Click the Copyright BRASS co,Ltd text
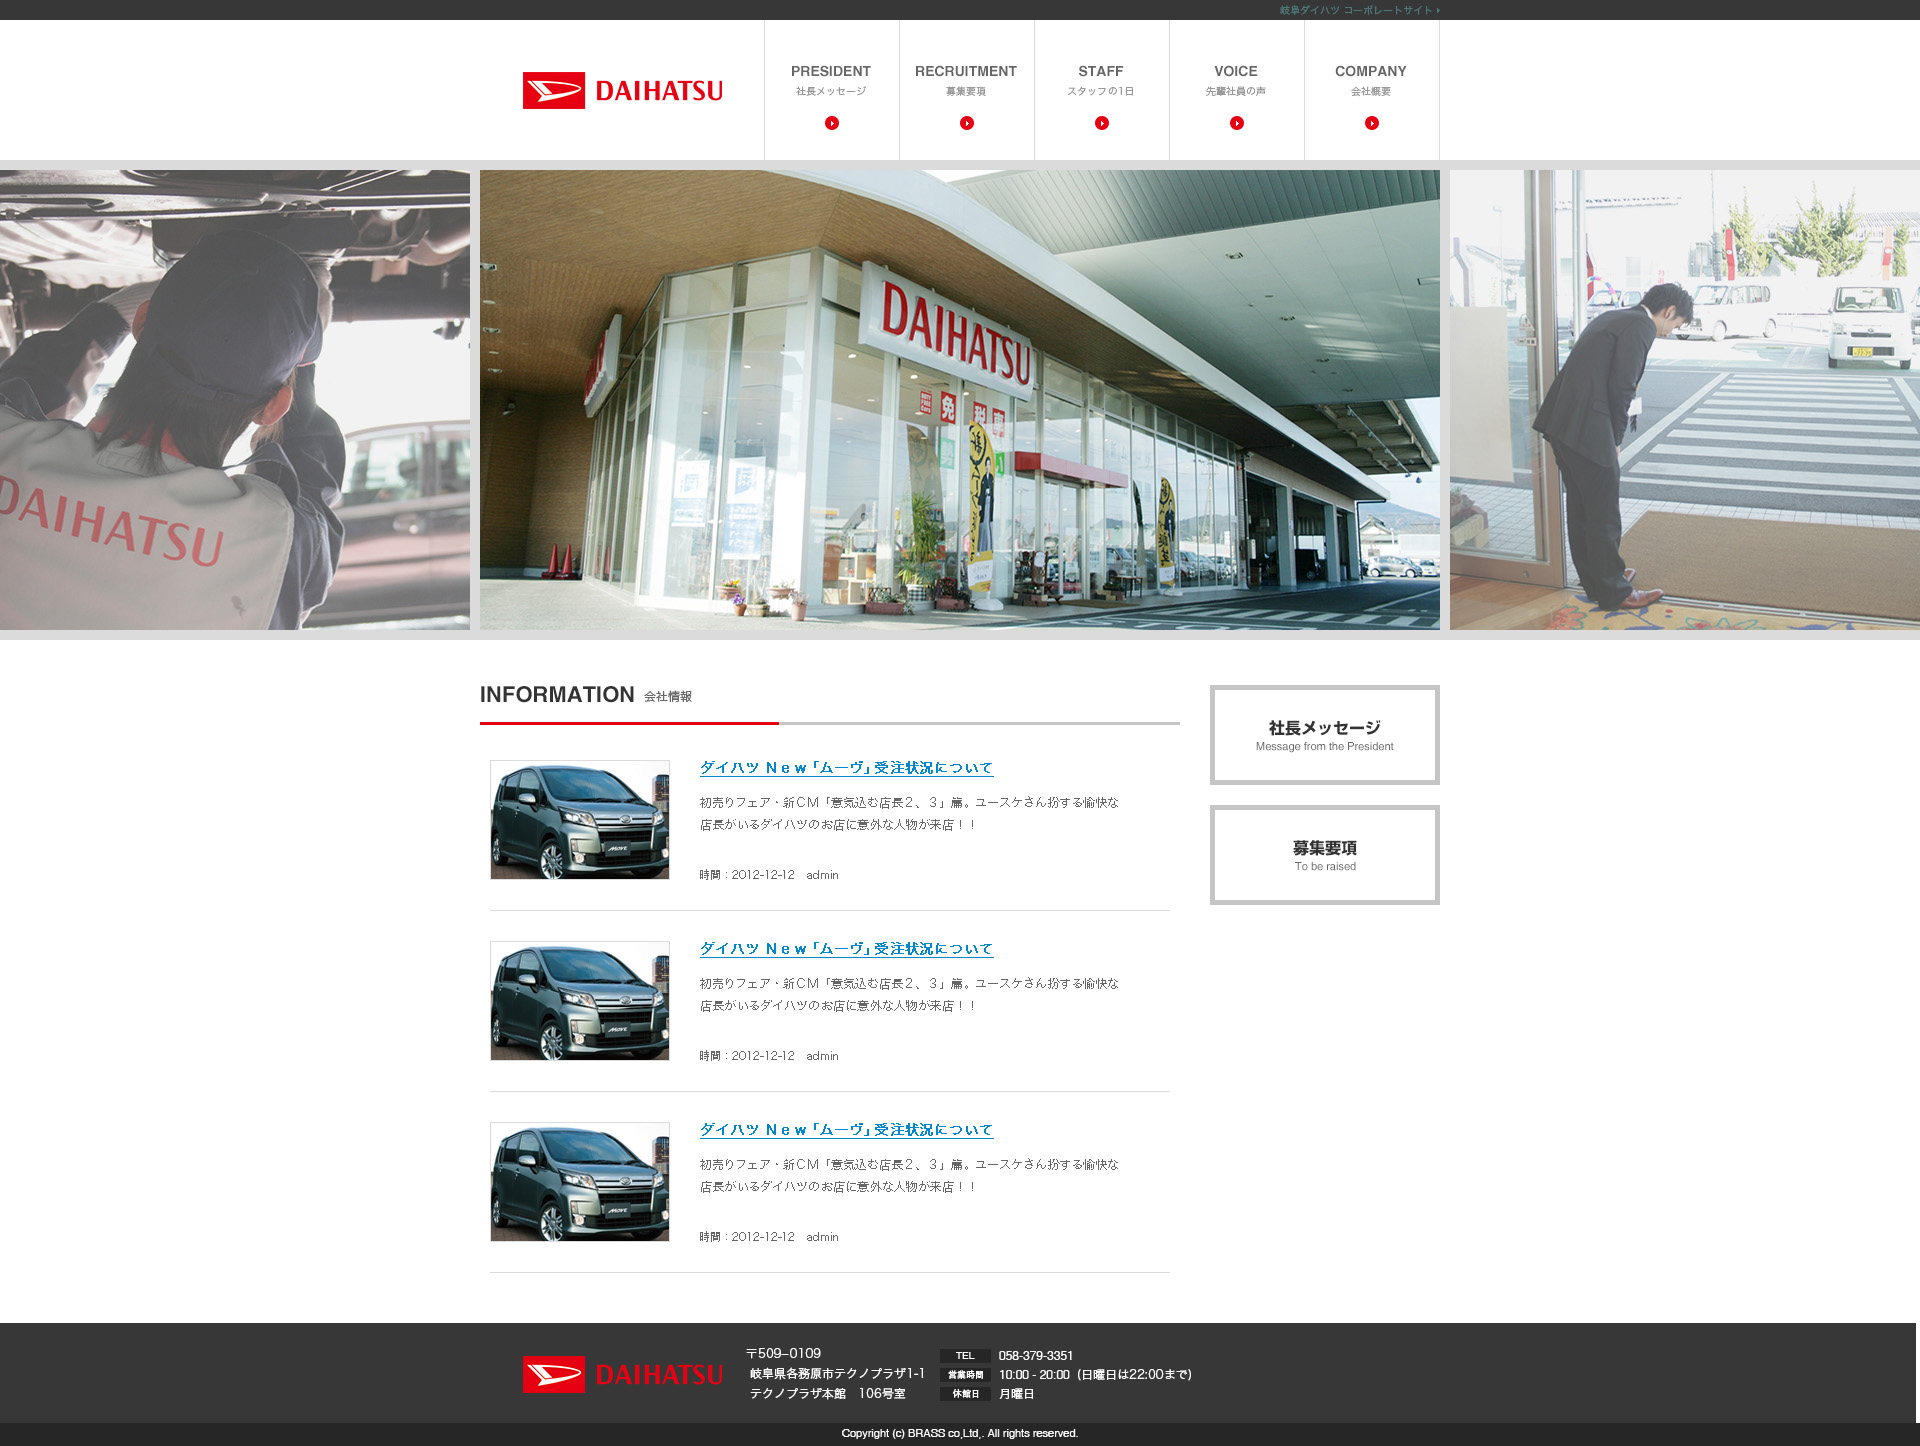The height and width of the screenshot is (1446, 1920). 960,1434
